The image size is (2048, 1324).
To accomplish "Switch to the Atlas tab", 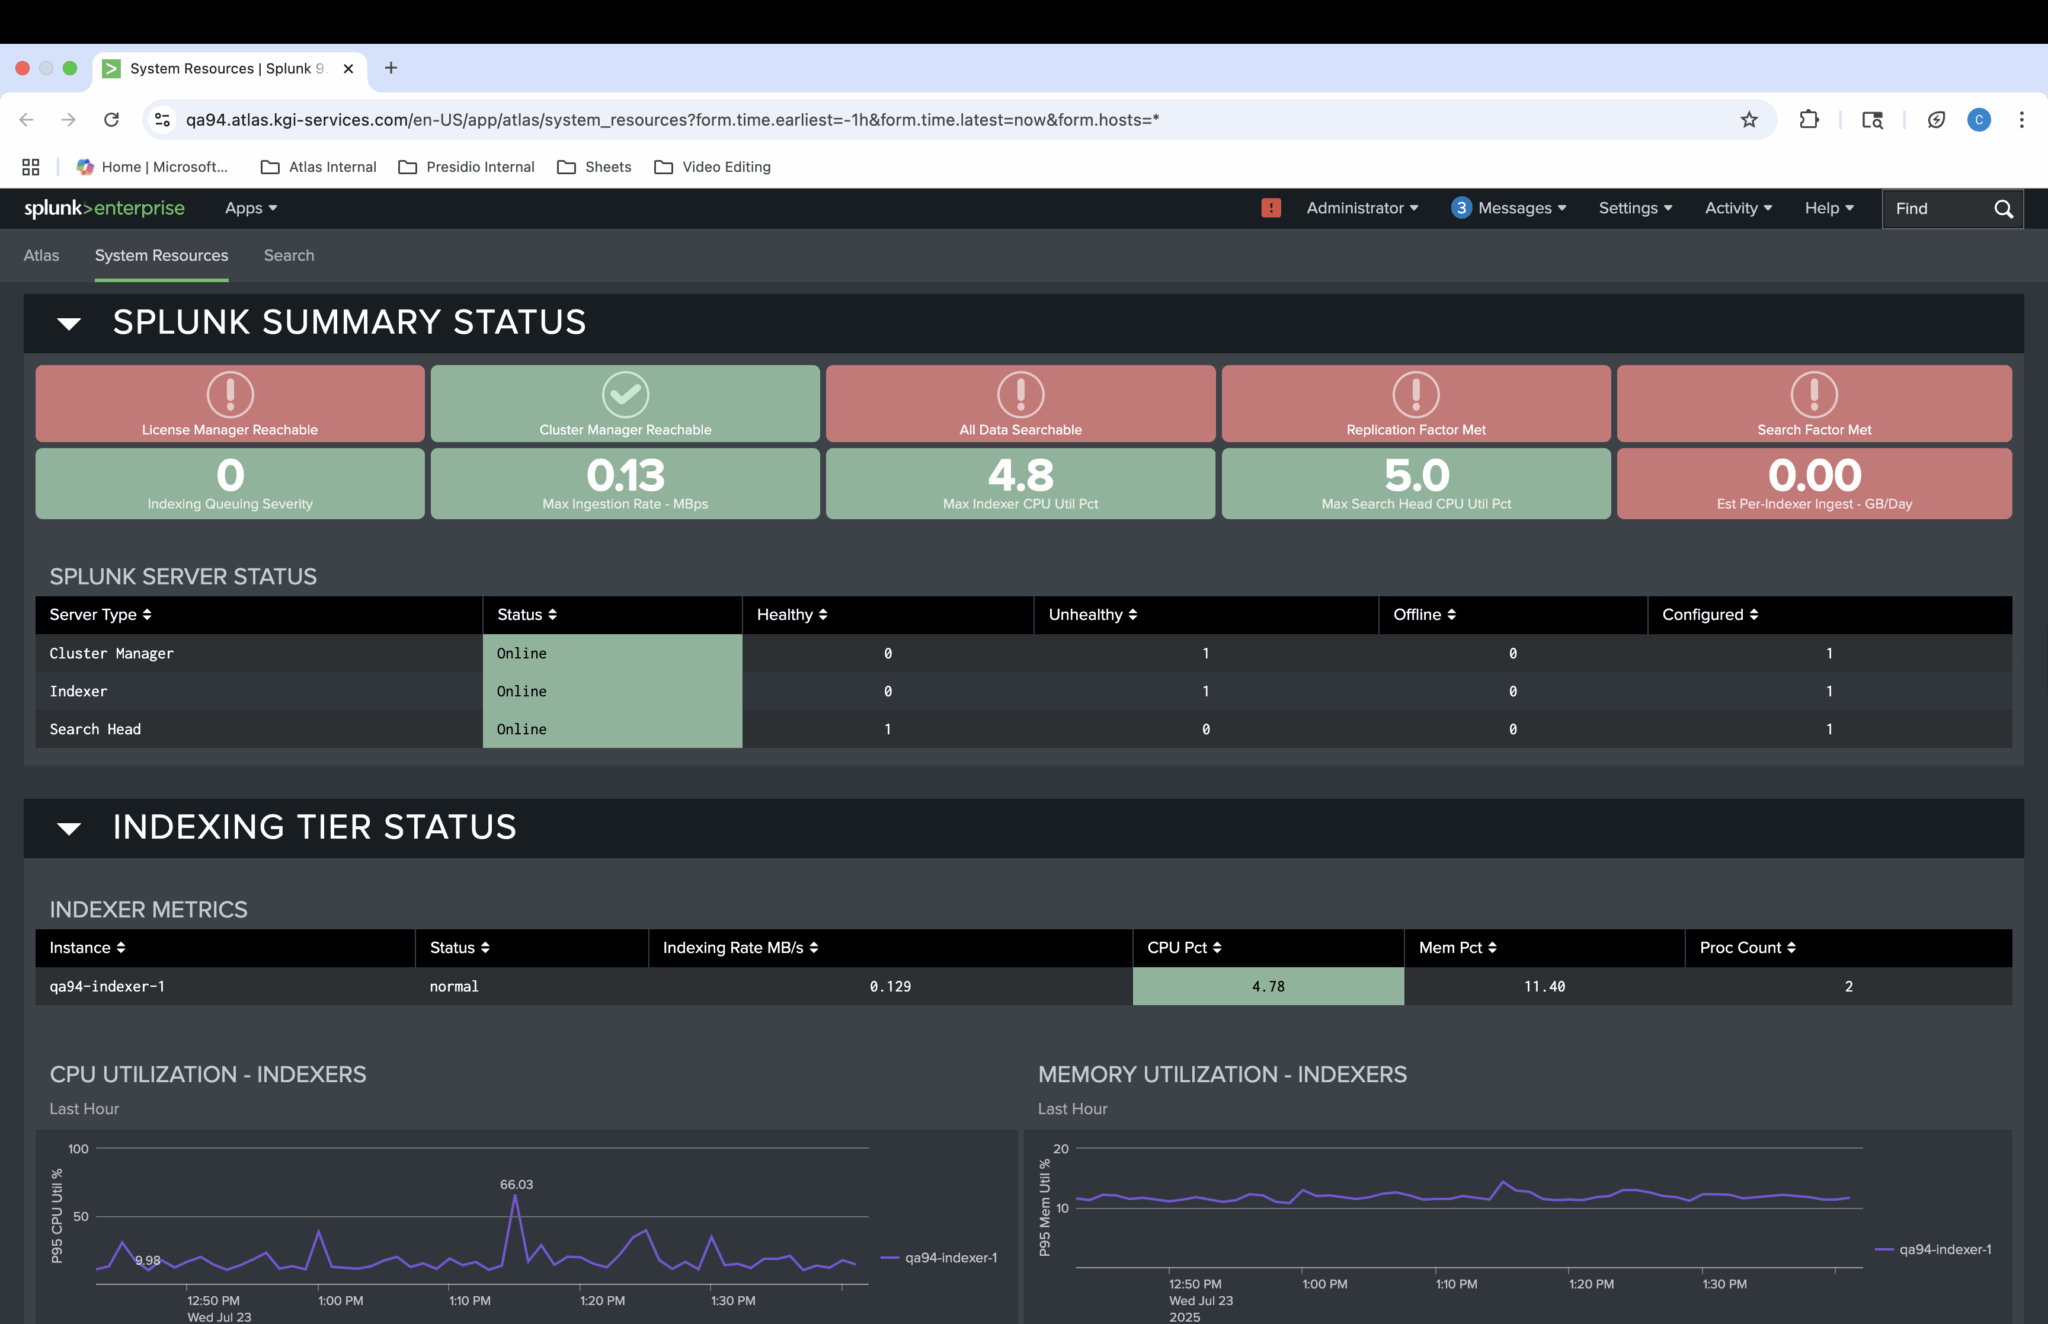I will click(x=41, y=255).
